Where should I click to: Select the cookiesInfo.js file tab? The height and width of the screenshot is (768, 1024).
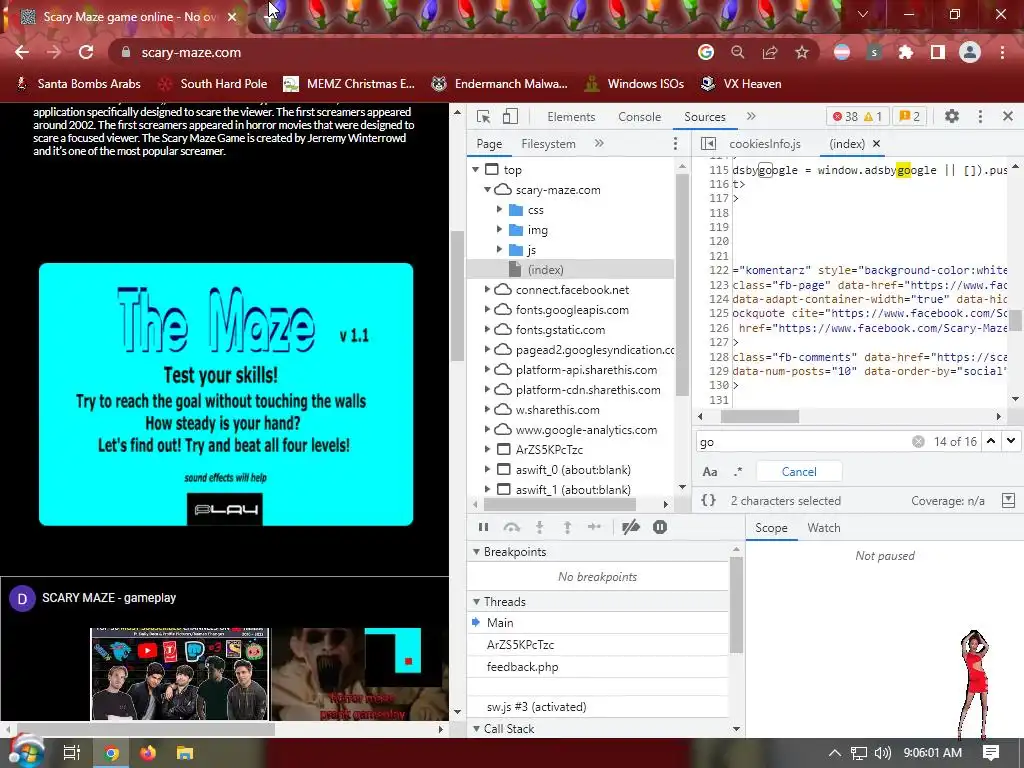765,144
